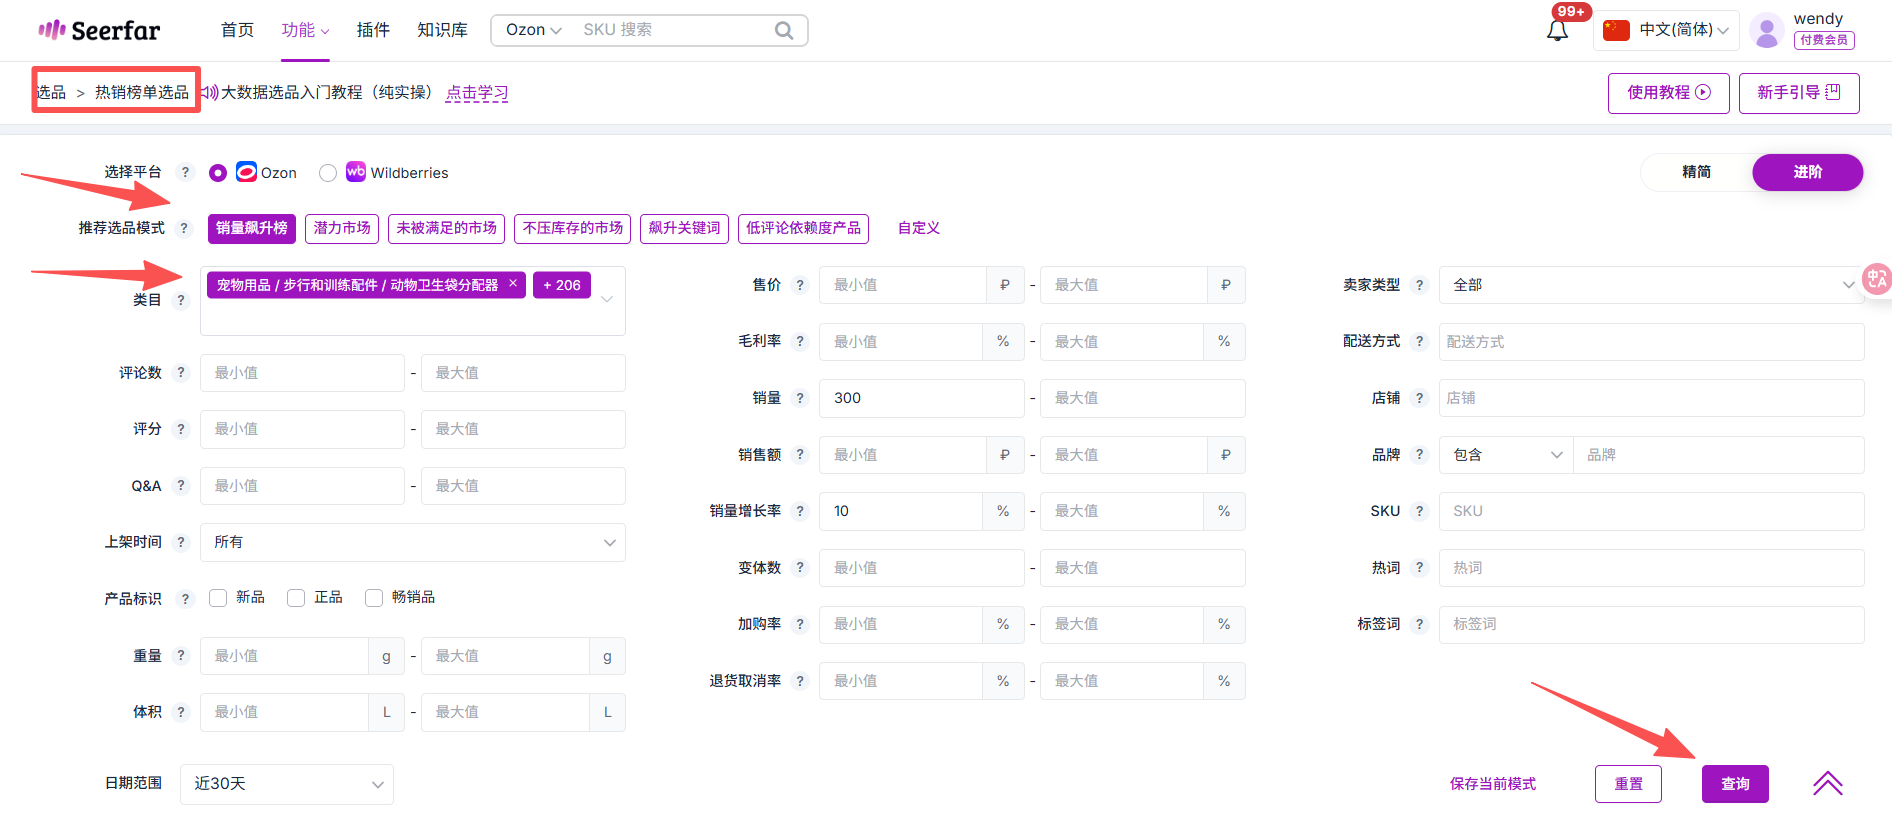Select the Wildberries platform radio button
Screen dimensions: 1892x828
[328, 173]
